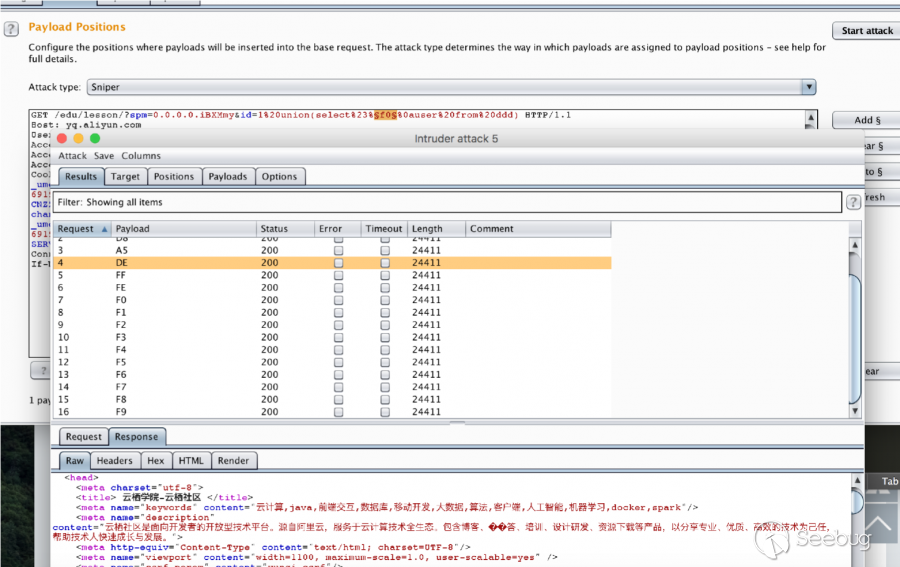The width and height of the screenshot is (900, 567).
Task: Close the Intruder attack 5 window
Action: tap(62, 139)
